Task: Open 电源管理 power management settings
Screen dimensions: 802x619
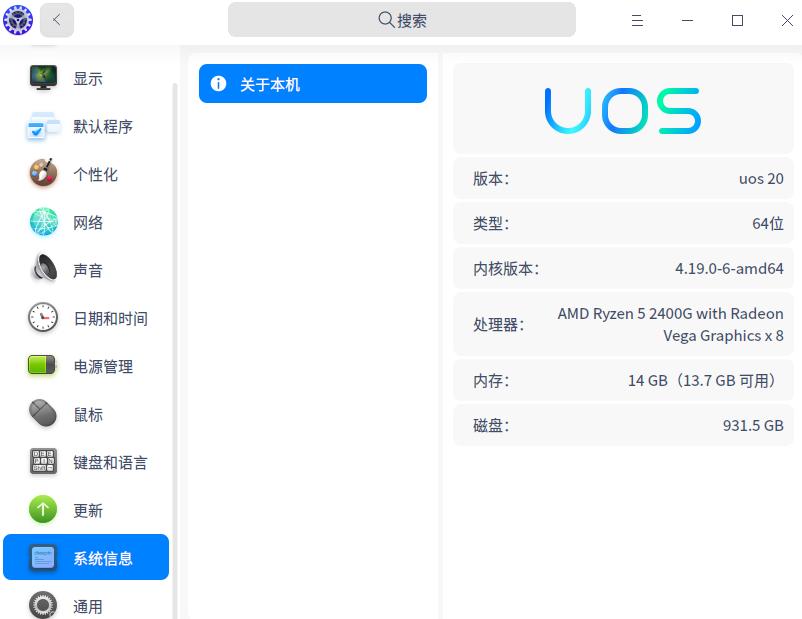Action: 43,366
